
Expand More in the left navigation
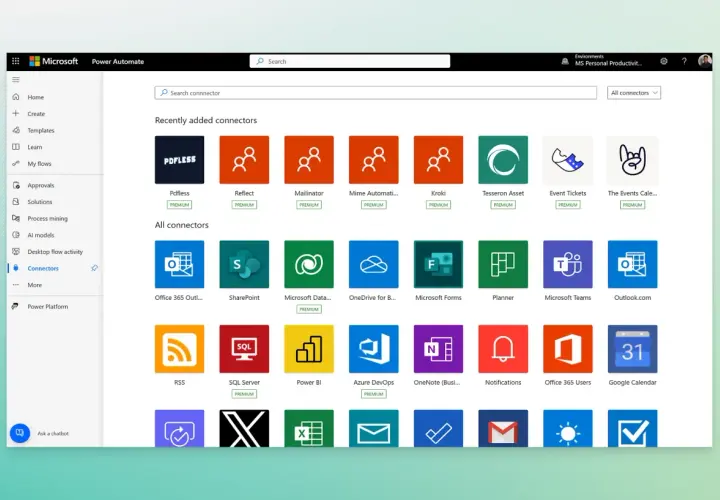coord(34,285)
